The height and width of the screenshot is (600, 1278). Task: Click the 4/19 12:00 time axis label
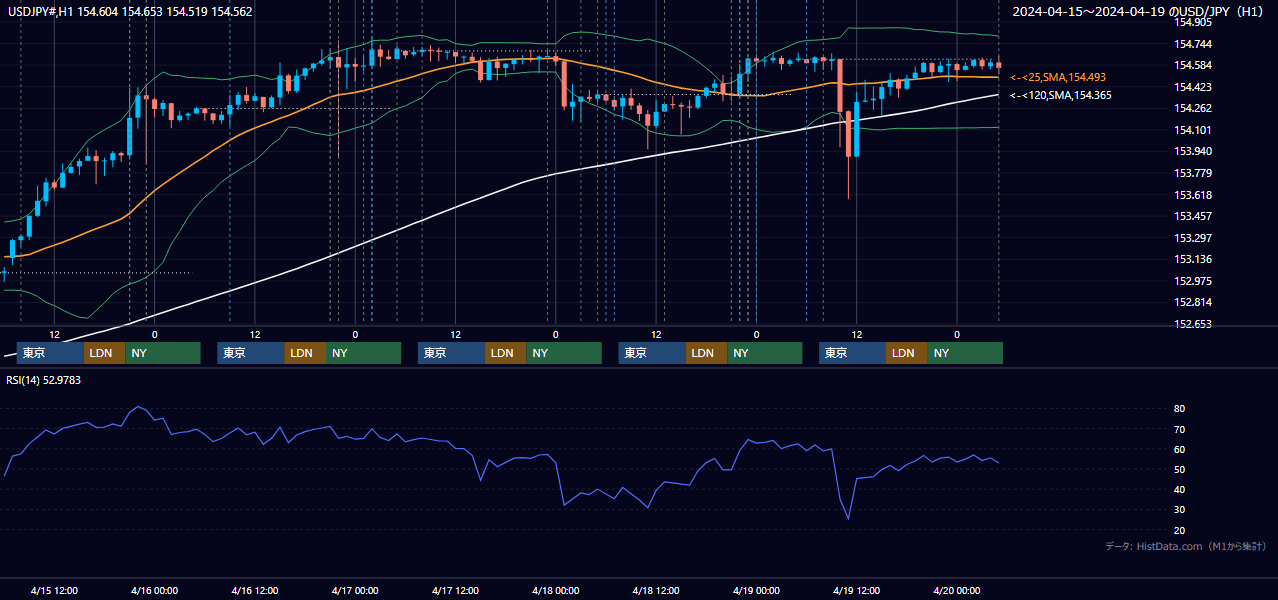pos(856,591)
